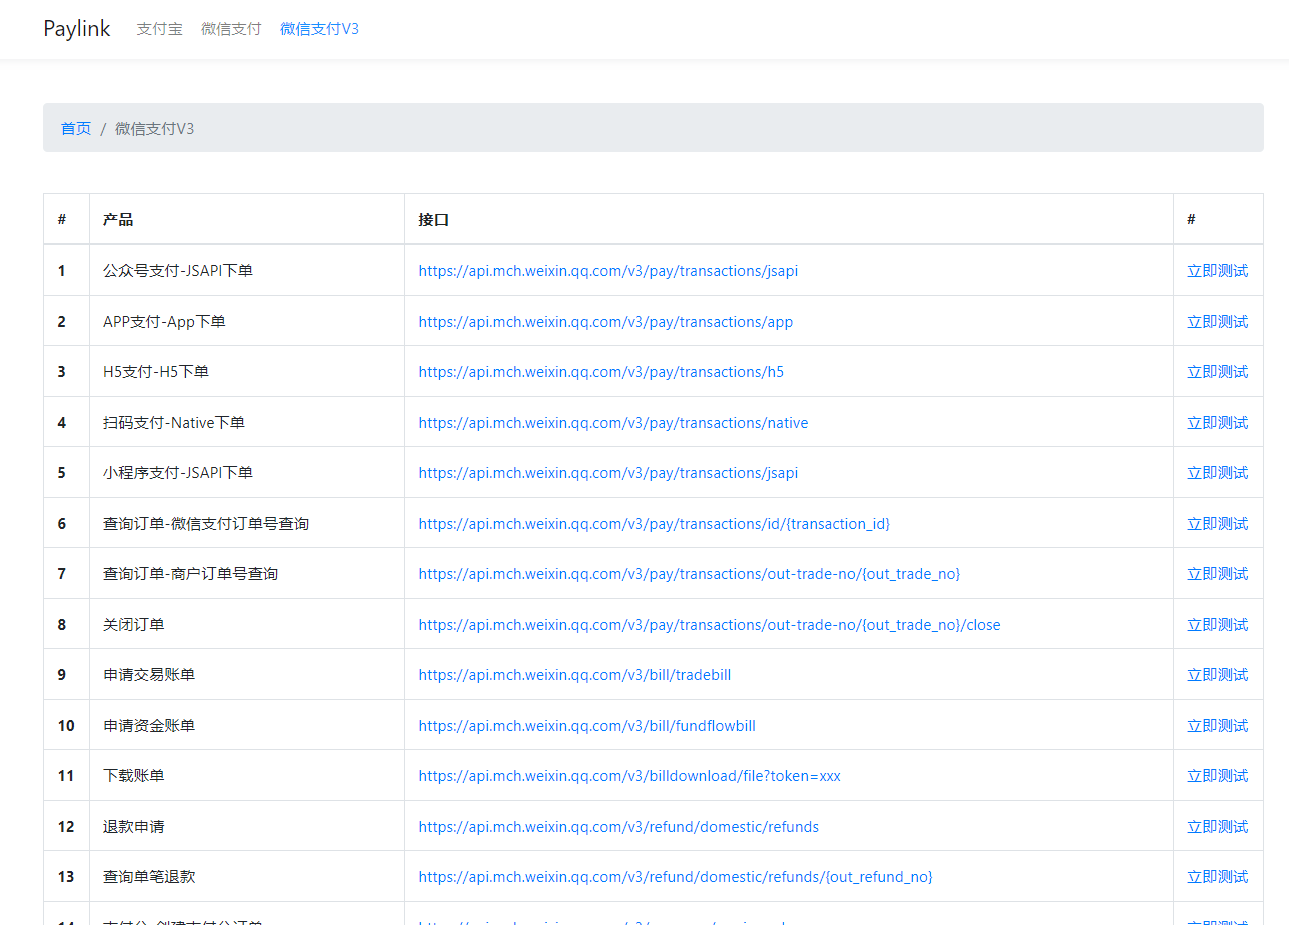Screen dimensions: 1289x925
Task: Open the refund/domestic/refunds API link
Action: [x=619, y=827]
